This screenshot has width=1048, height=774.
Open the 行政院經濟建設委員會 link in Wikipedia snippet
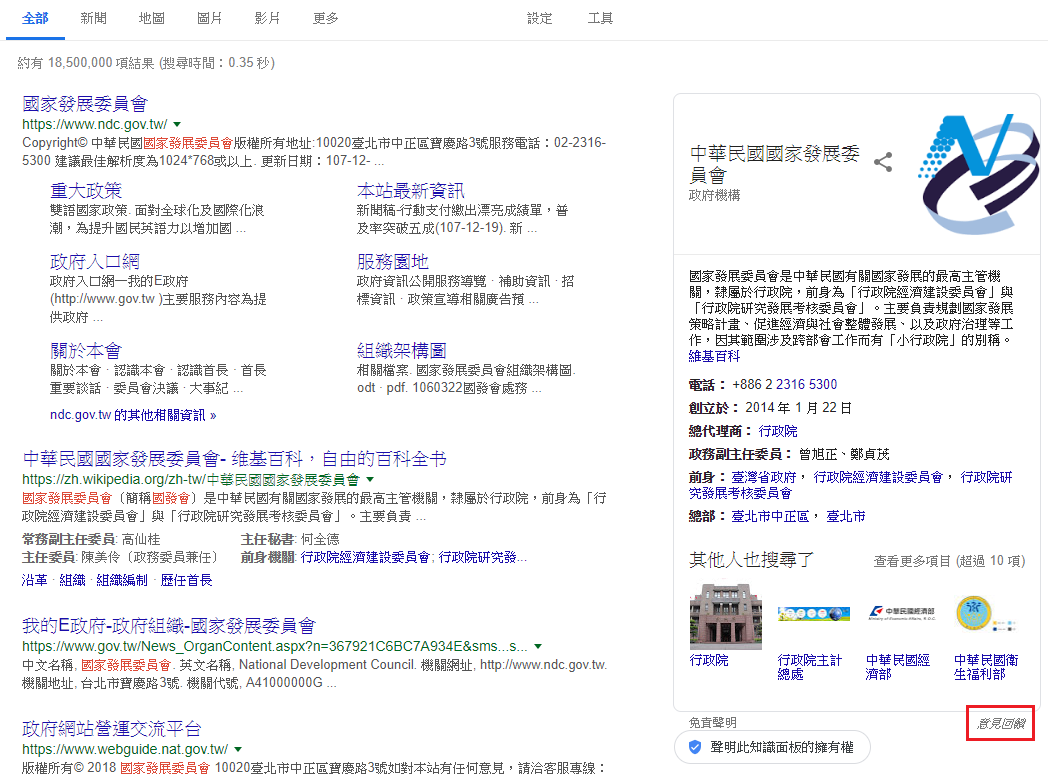(x=365, y=557)
